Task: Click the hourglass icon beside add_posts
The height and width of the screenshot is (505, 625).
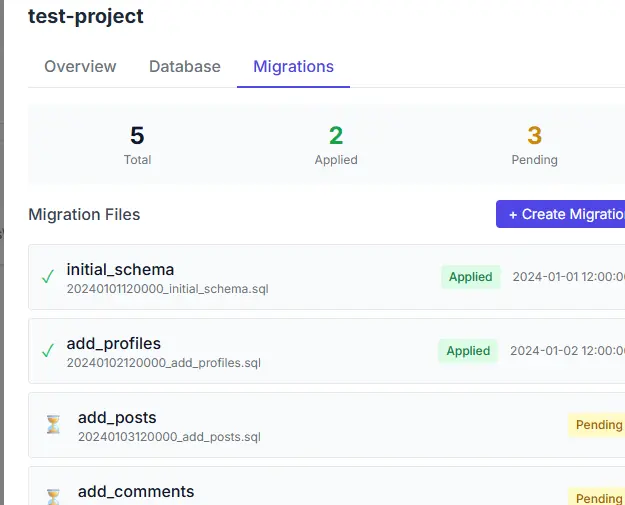Action: [x=53, y=424]
